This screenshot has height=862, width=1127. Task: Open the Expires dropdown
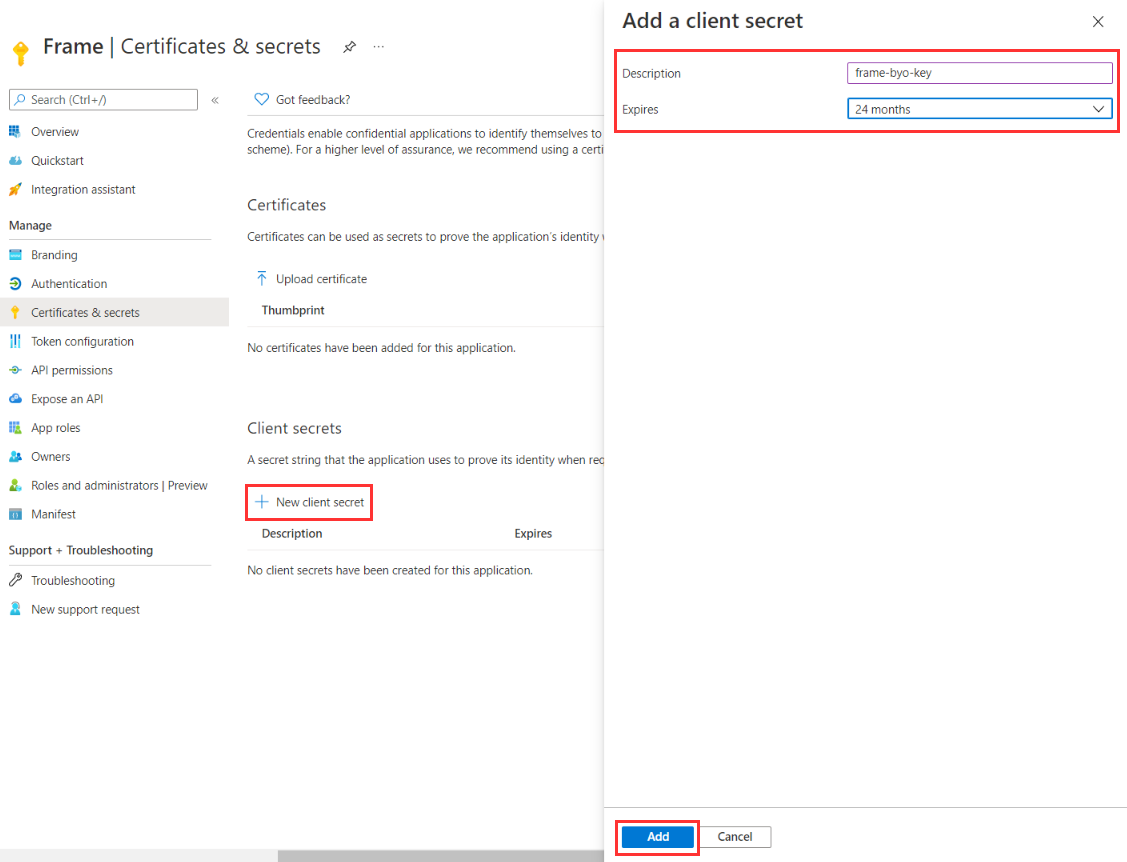[x=980, y=108]
